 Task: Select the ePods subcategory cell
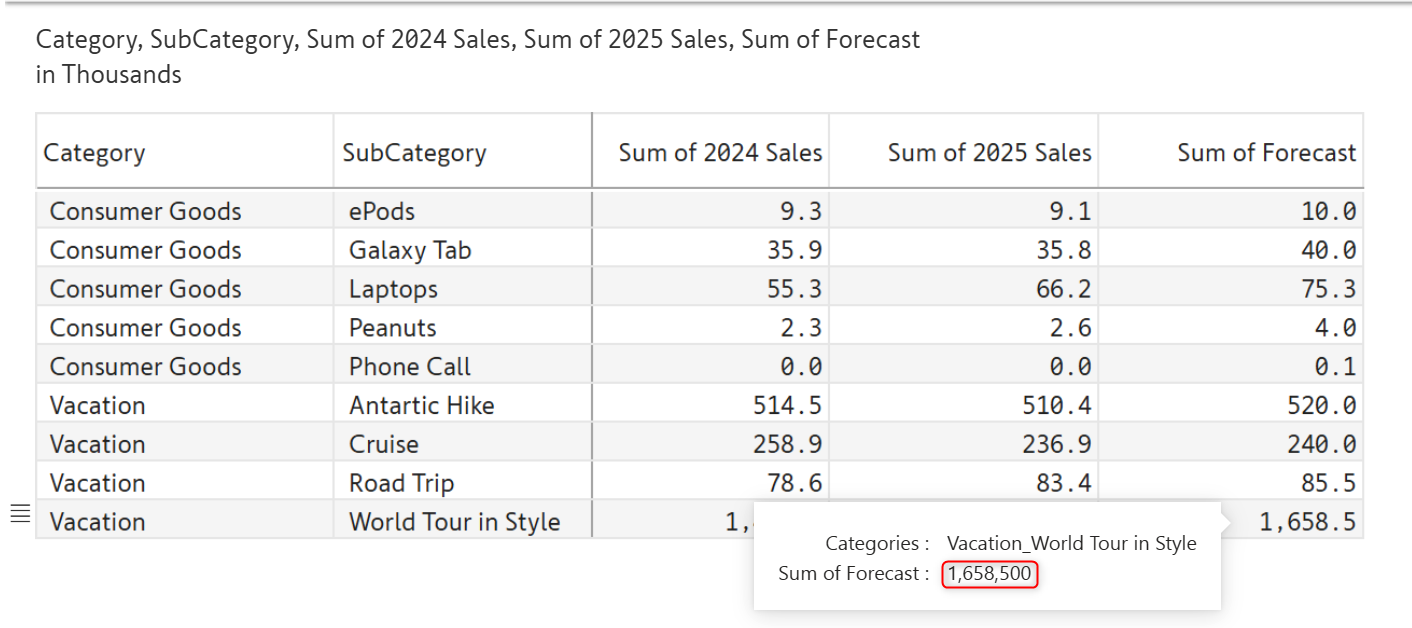click(382, 212)
